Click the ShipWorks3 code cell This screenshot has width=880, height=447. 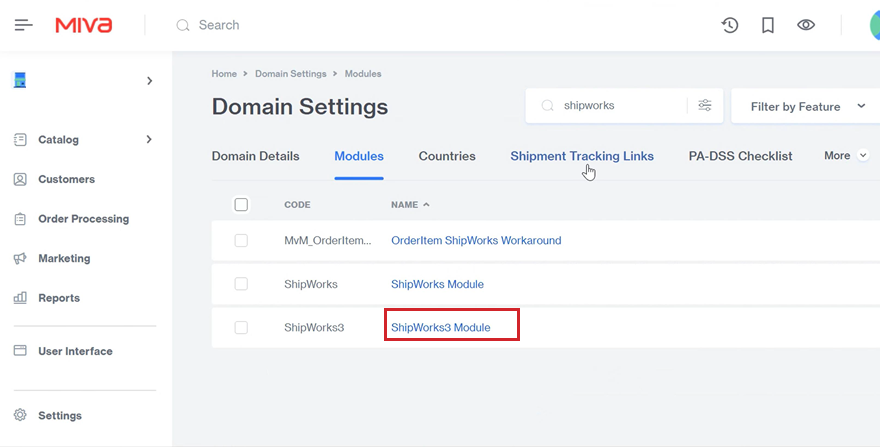(x=314, y=327)
